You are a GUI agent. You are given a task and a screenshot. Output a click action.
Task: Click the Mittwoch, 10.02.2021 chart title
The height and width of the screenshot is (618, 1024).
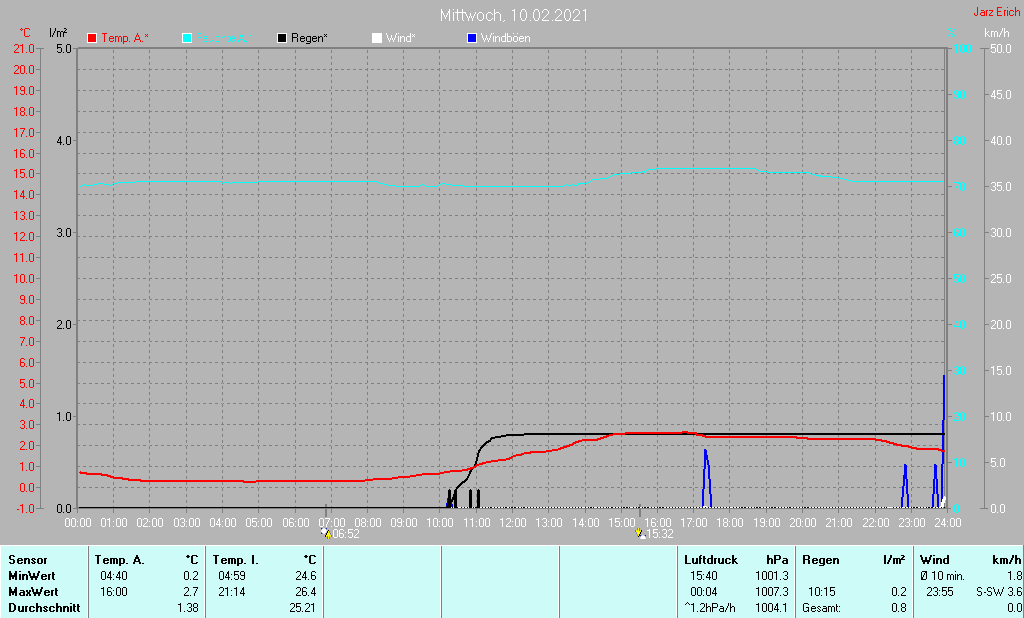click(x=513, y=15)
